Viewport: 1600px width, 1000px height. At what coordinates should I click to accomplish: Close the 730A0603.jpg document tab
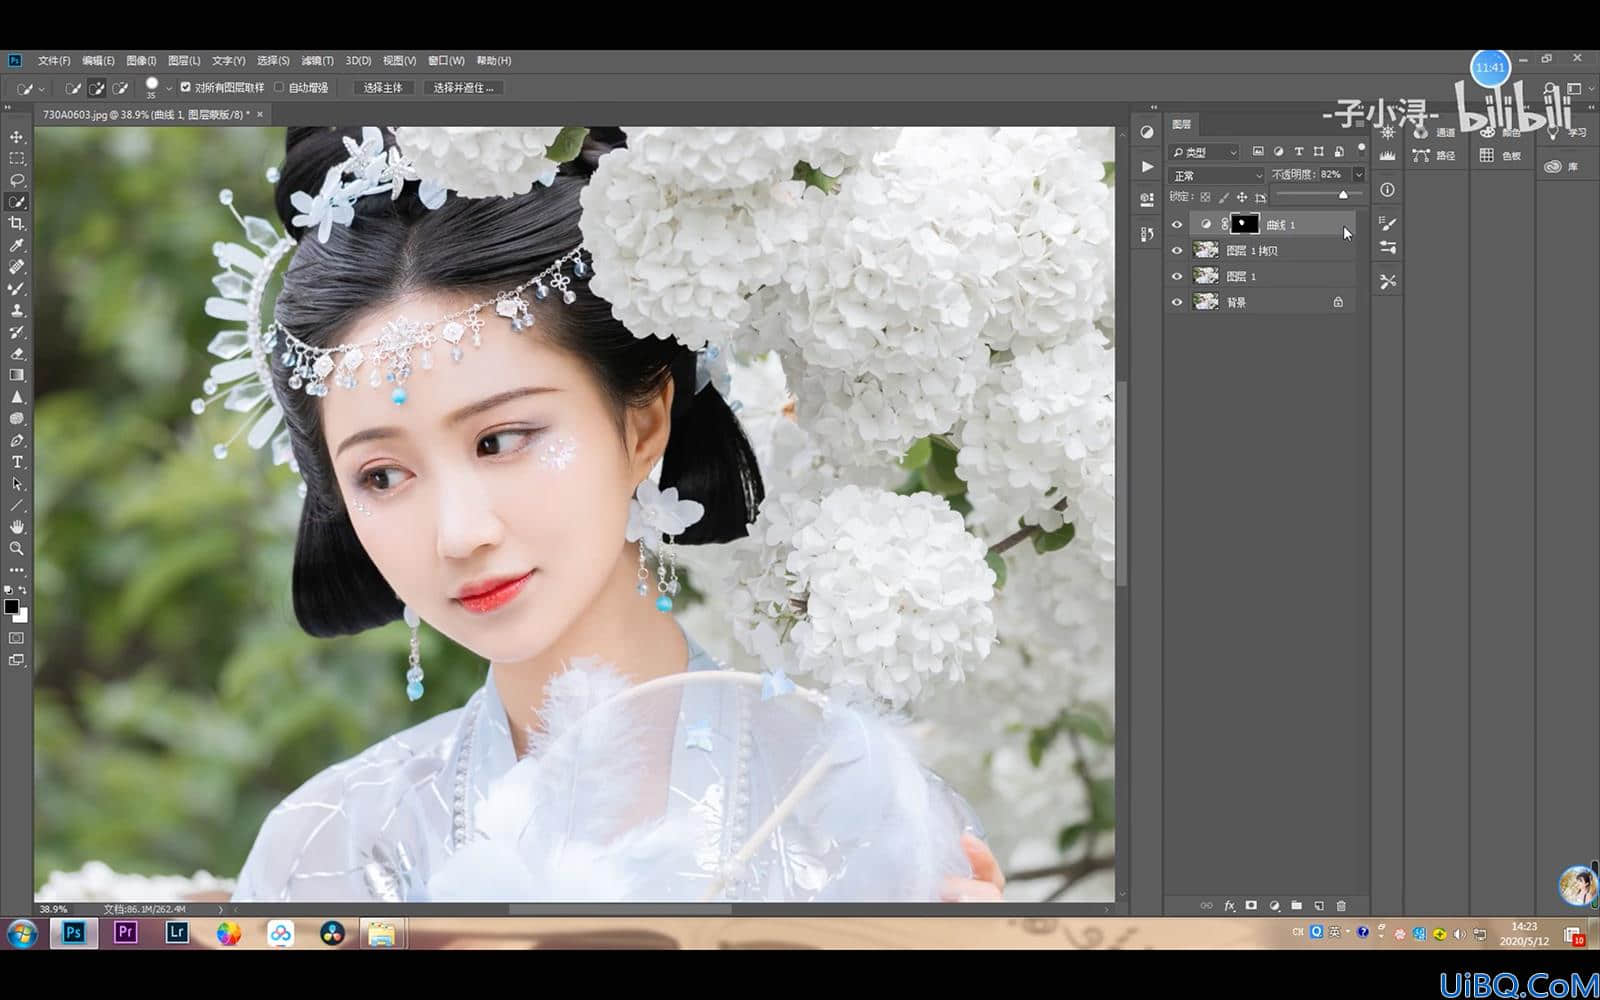point(260,115)
